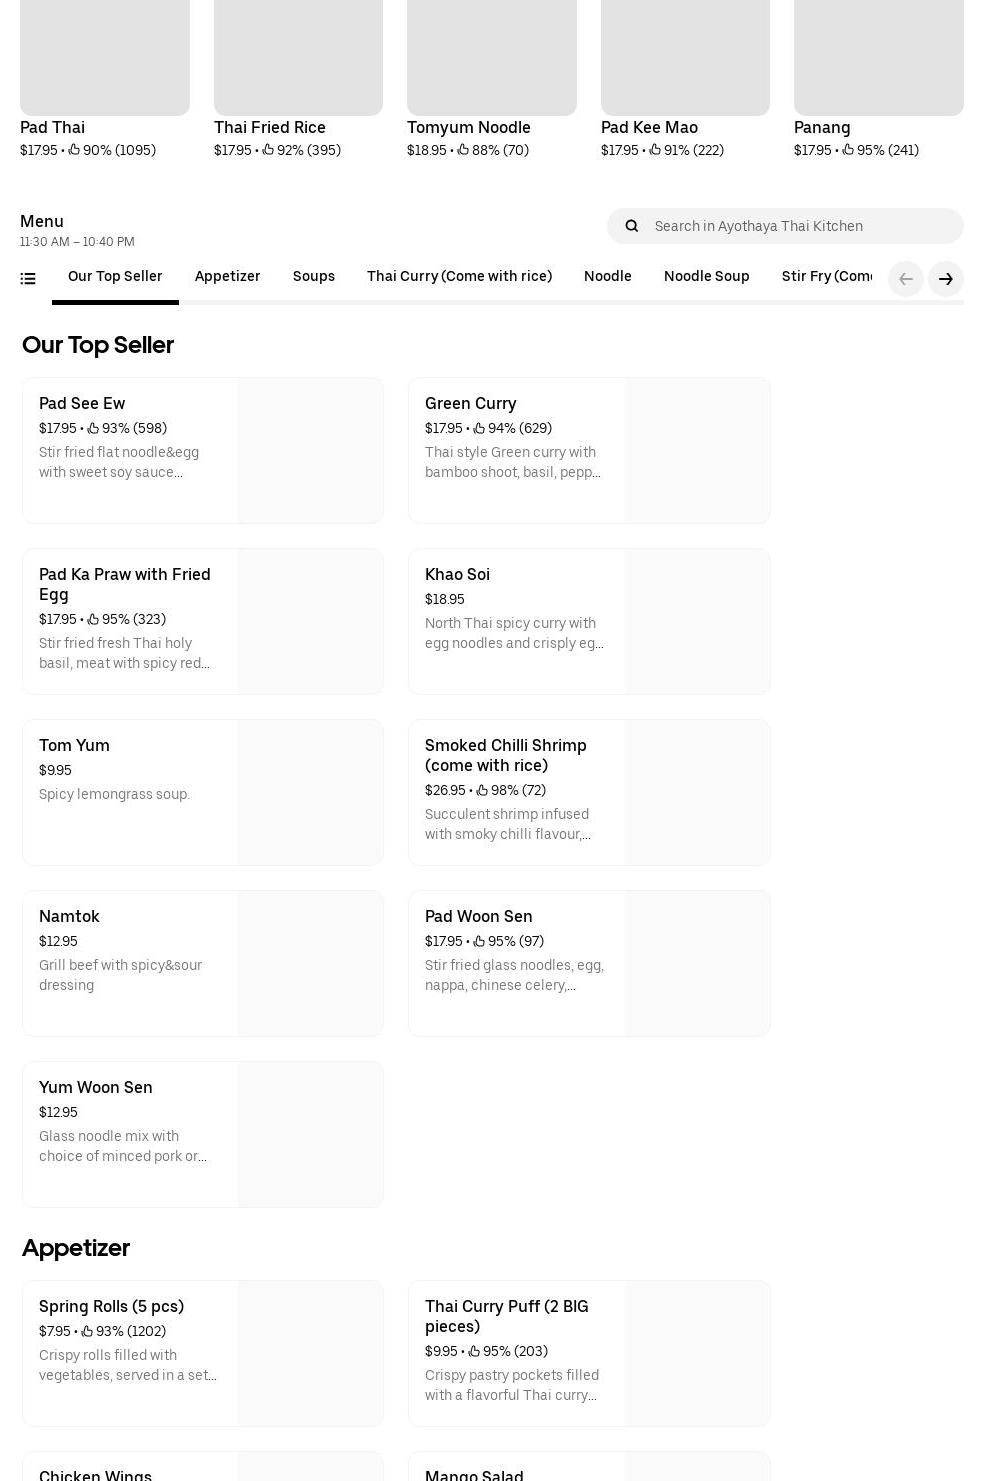Screen dimensions: 984x1481
Task: Click the left arrow category button
Action: pyautogui.click(x=905, y=279)
